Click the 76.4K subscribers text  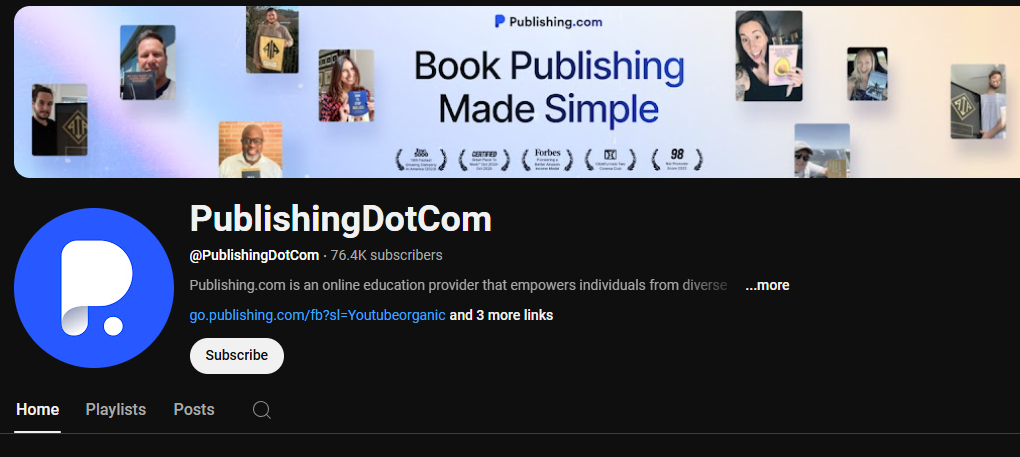pos(386,255)
